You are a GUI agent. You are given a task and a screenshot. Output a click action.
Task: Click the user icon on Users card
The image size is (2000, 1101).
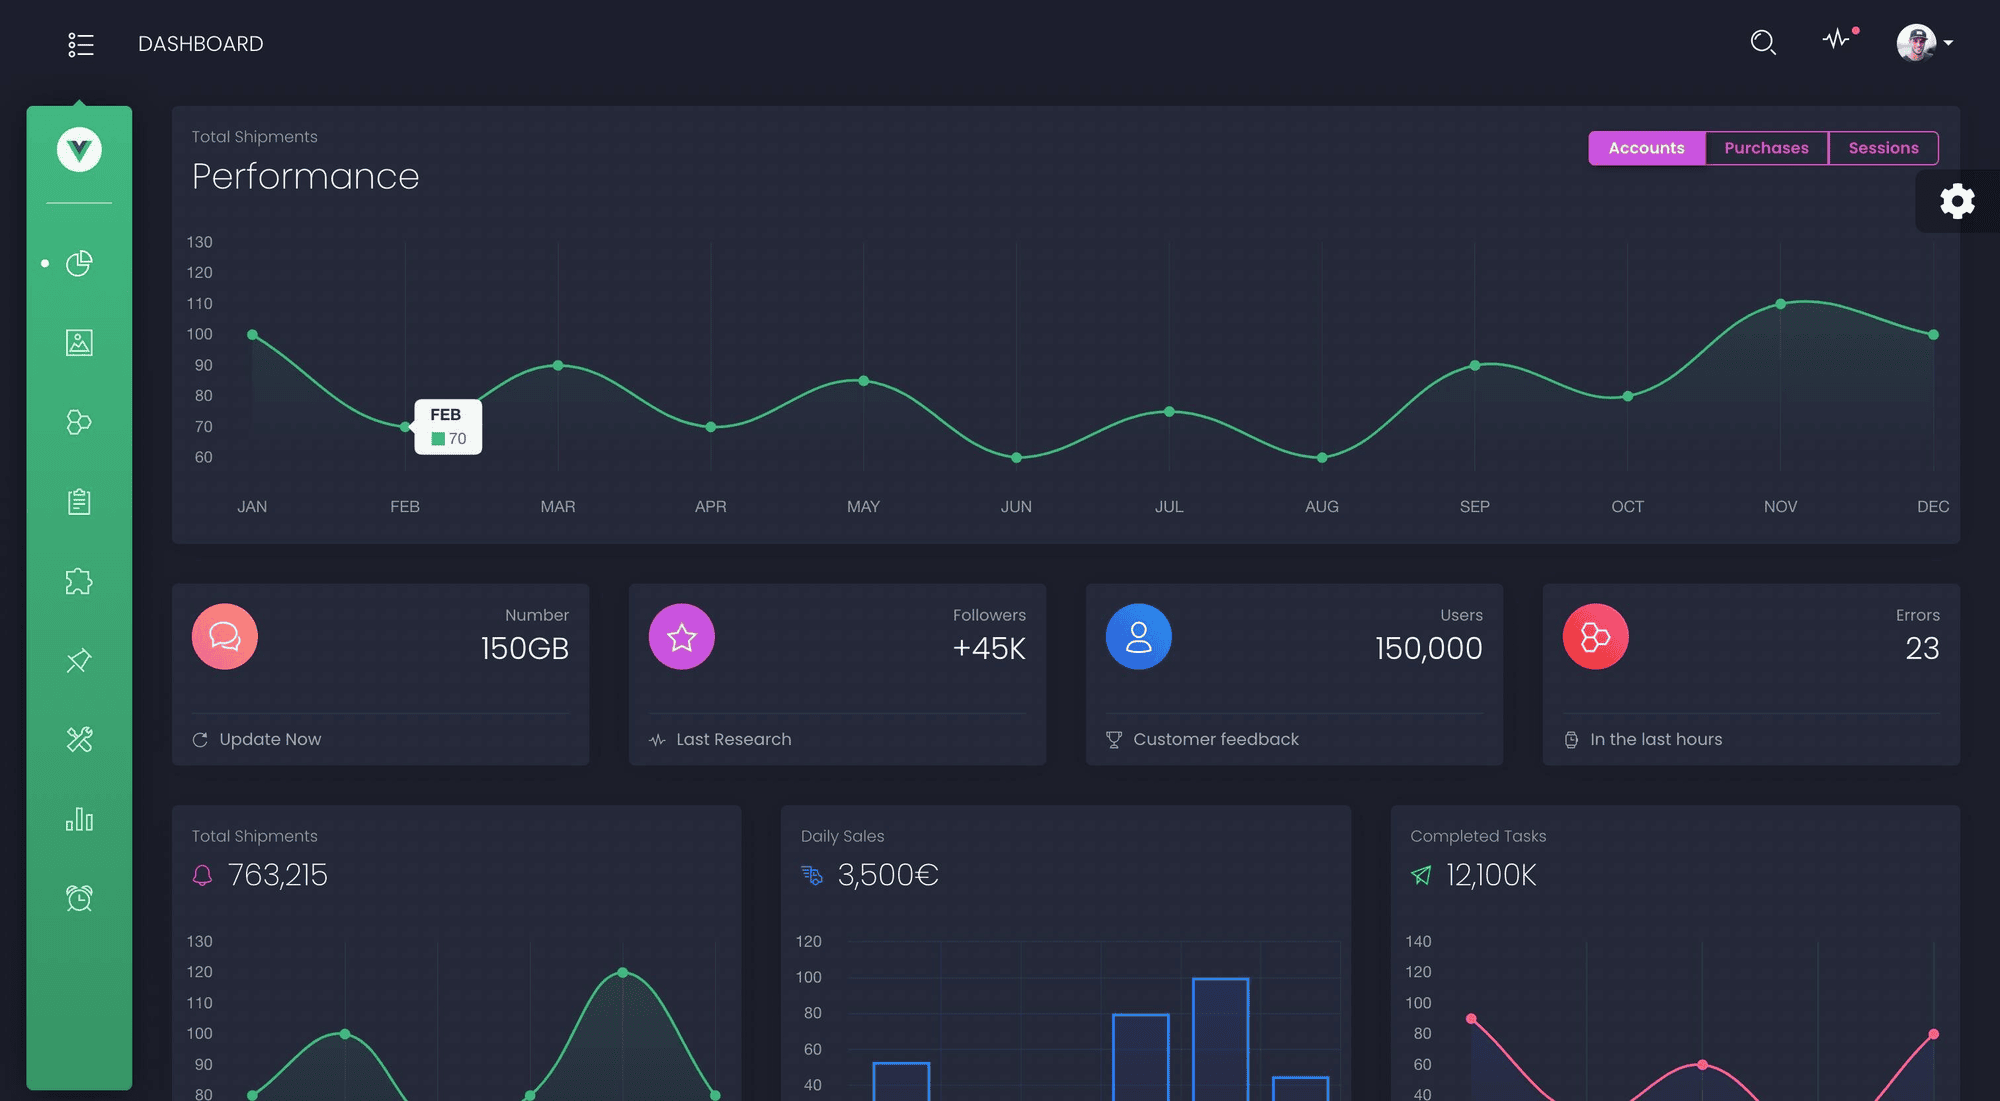1139,637
